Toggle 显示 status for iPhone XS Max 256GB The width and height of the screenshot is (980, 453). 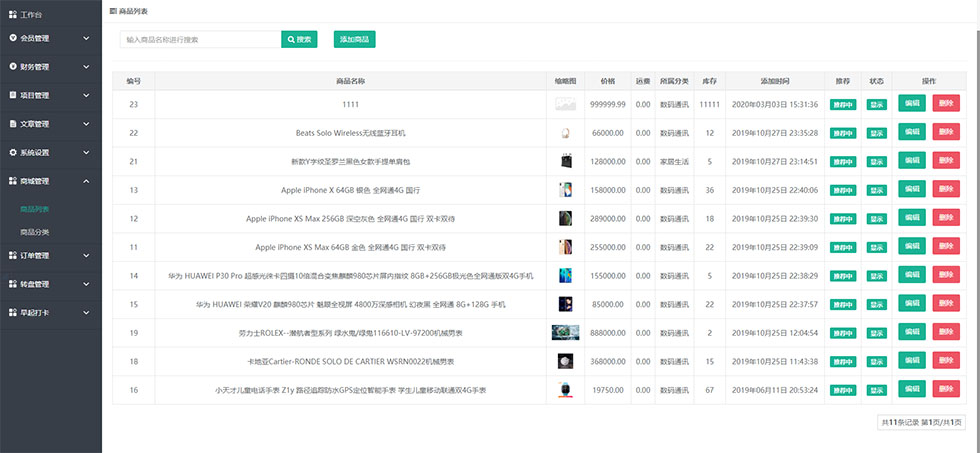point(876,219)
